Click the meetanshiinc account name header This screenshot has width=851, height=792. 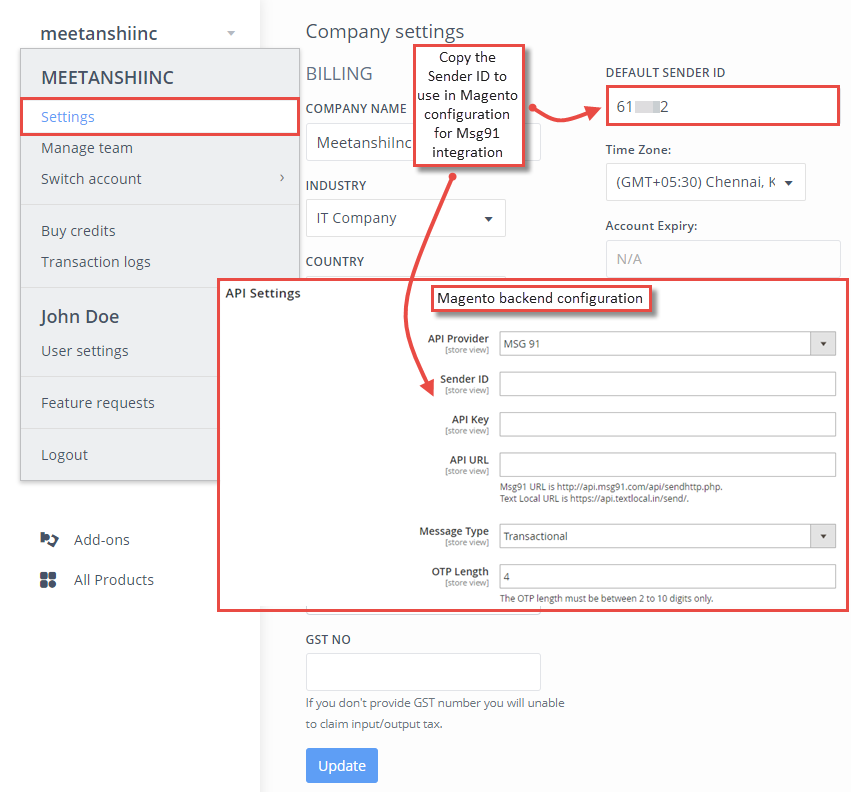coord(99,33)
